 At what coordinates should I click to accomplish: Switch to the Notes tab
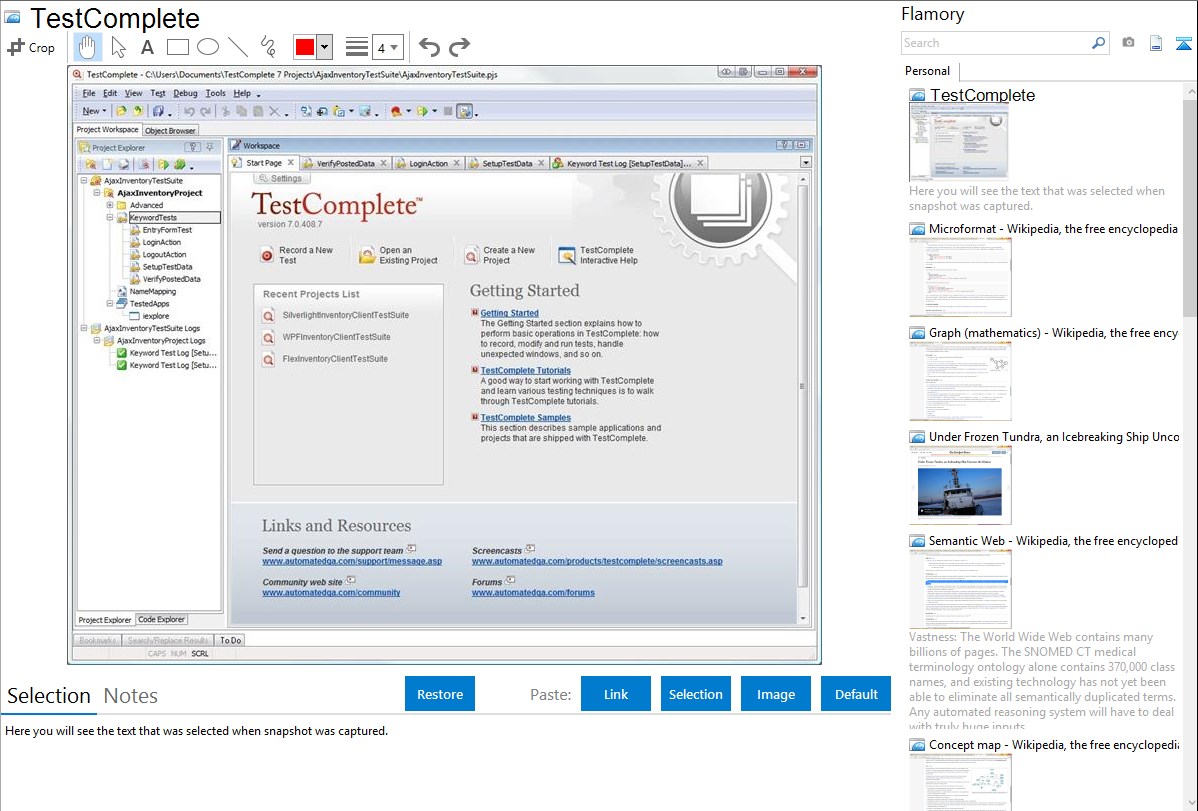pos(131,696)
